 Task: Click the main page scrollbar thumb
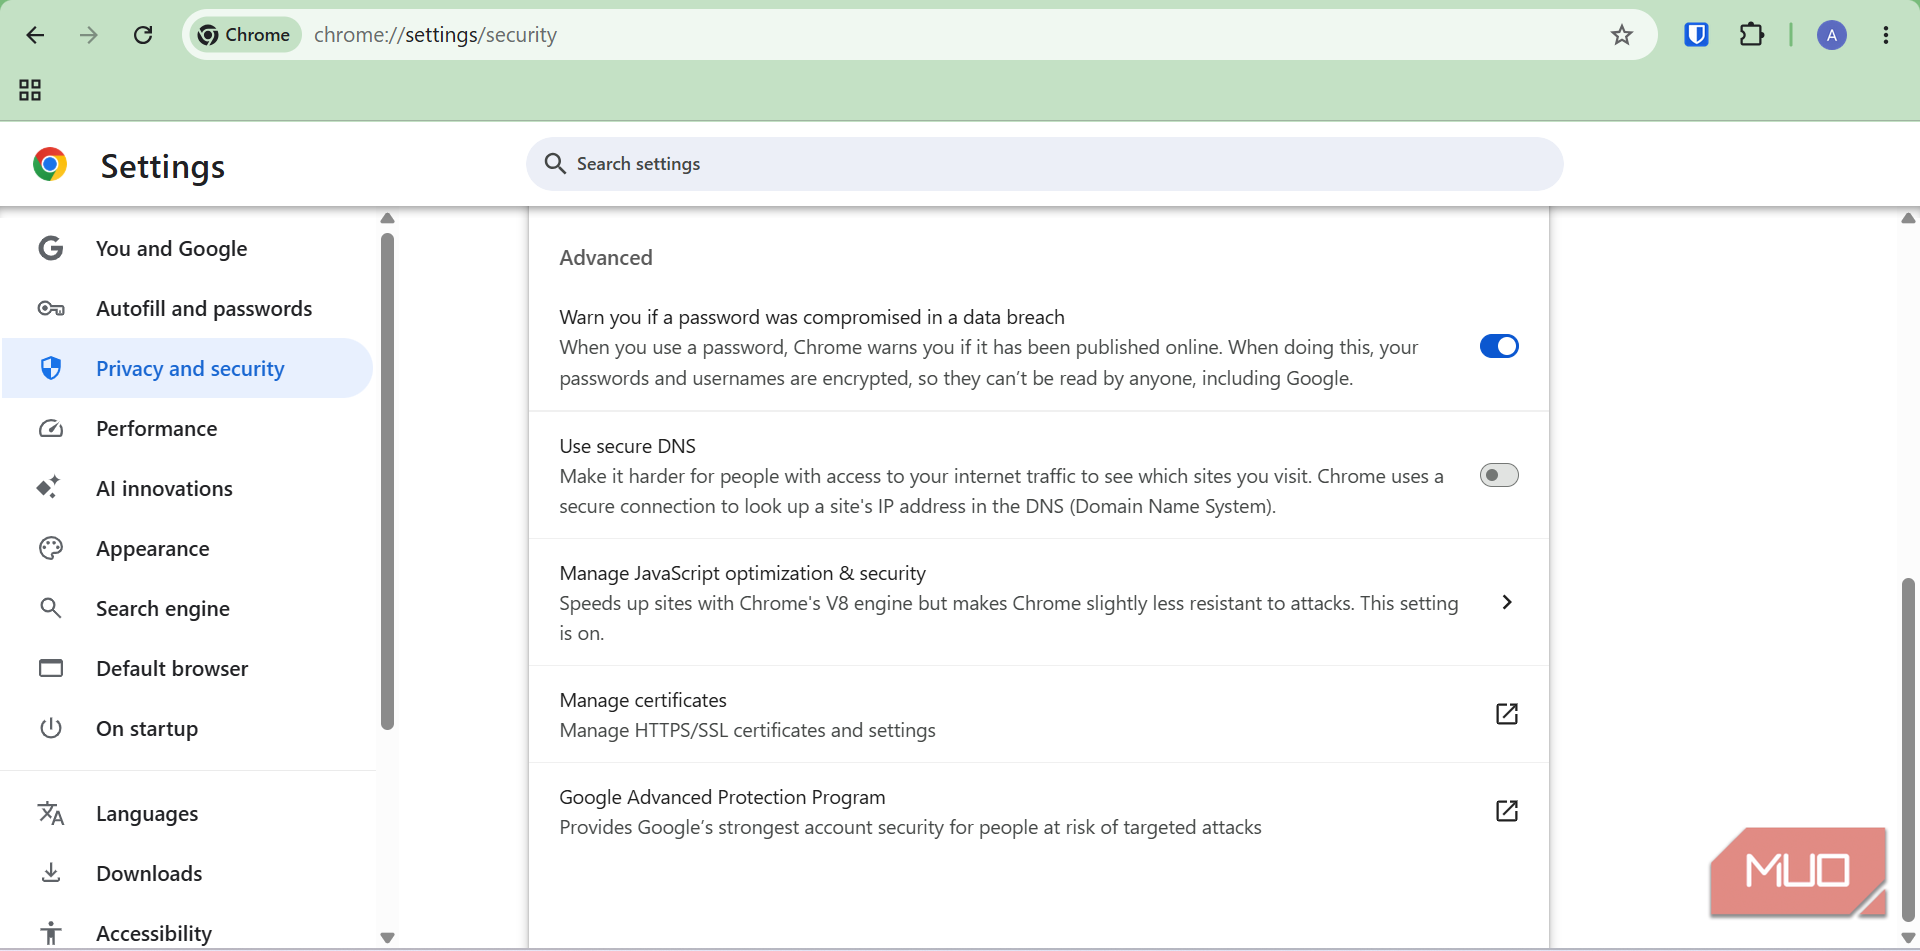1908,748
